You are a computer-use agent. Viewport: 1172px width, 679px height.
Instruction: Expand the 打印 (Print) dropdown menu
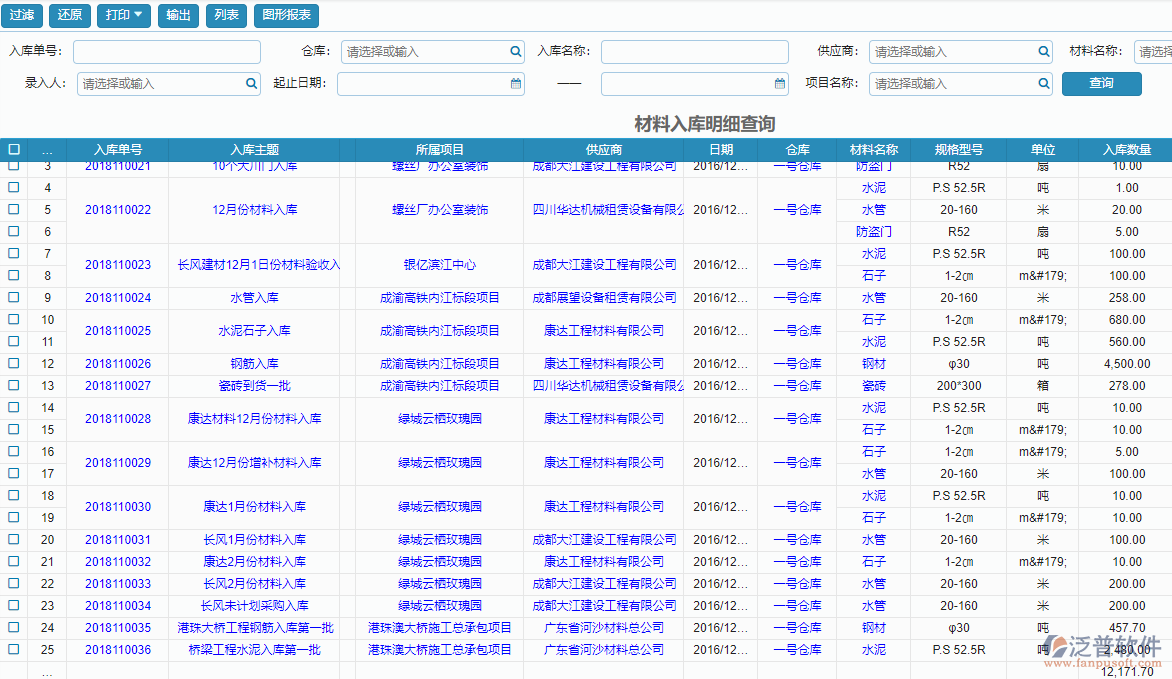click(x=123, y=16)
